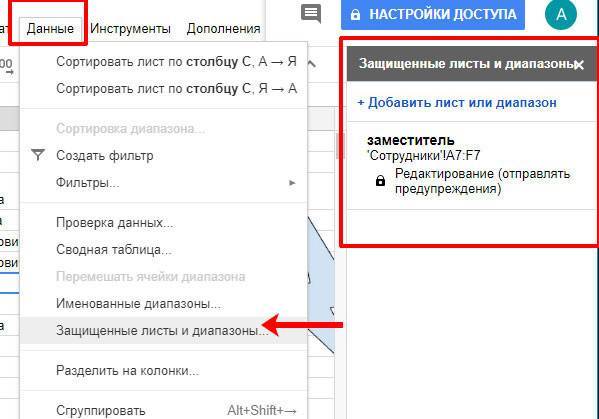
Task: Open the заместитель protected range entry
Action: [x=471, y=166]
